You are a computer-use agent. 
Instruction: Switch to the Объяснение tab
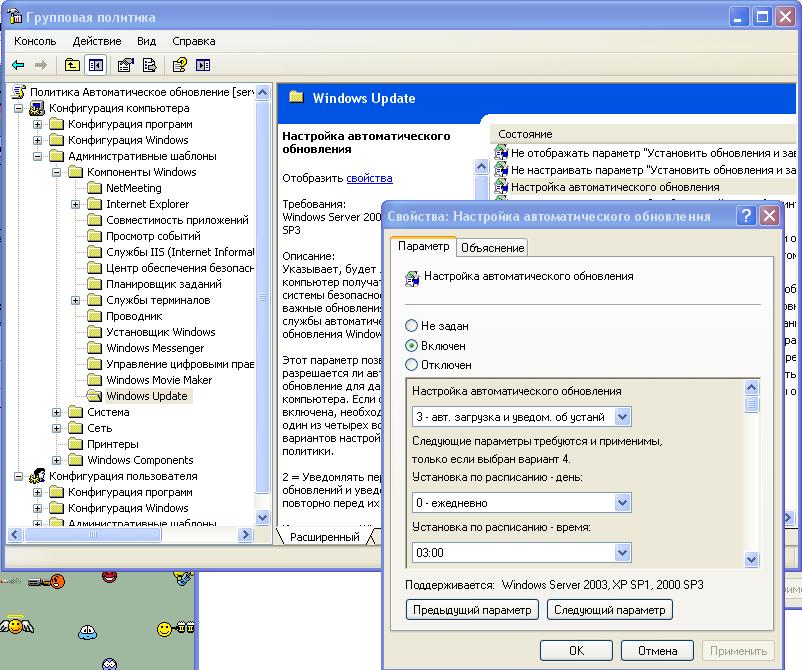(x=492, y=248)
